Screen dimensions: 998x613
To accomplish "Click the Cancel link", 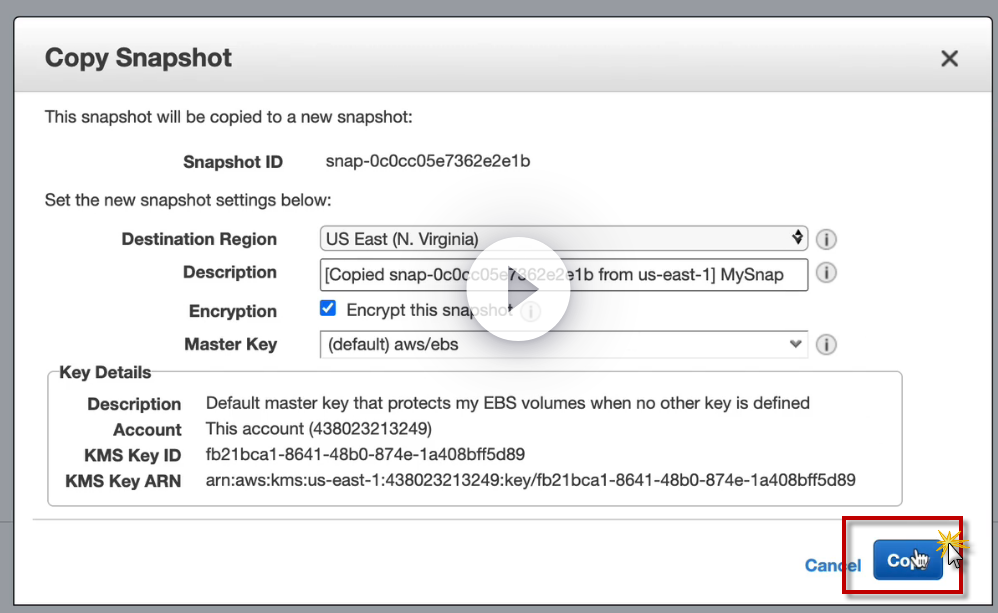I will tap(832, 565).
